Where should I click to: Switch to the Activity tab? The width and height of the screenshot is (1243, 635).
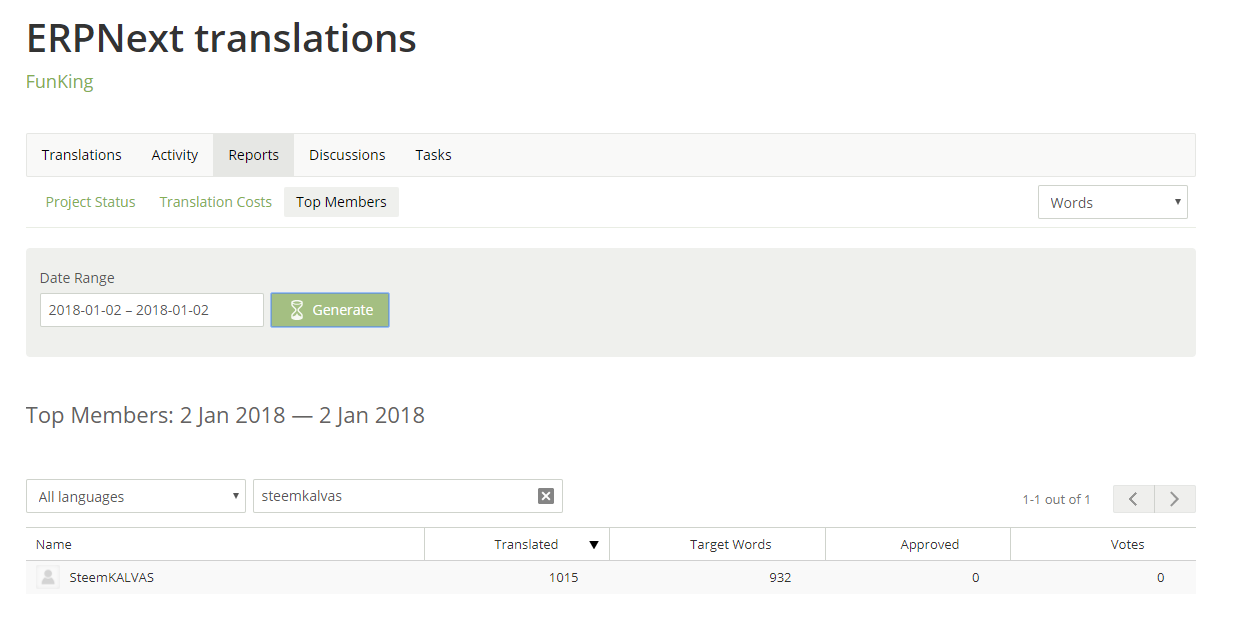(175, 155)
